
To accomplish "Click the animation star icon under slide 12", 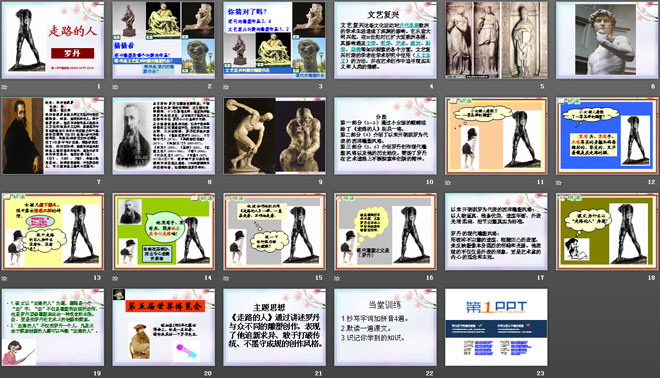I will pyautogui.click(x=559, y=182).
